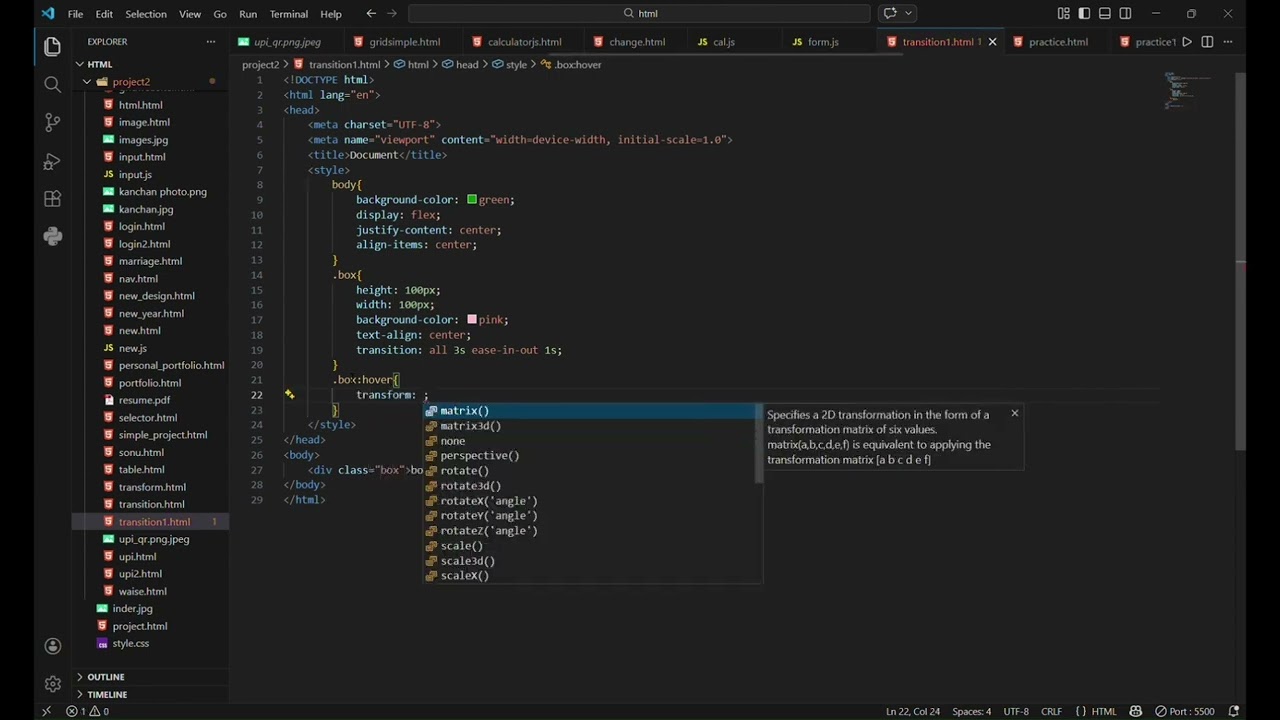1280x720 pixels.
Task: Run the file with the play icon
Action: pos(1187,42)
